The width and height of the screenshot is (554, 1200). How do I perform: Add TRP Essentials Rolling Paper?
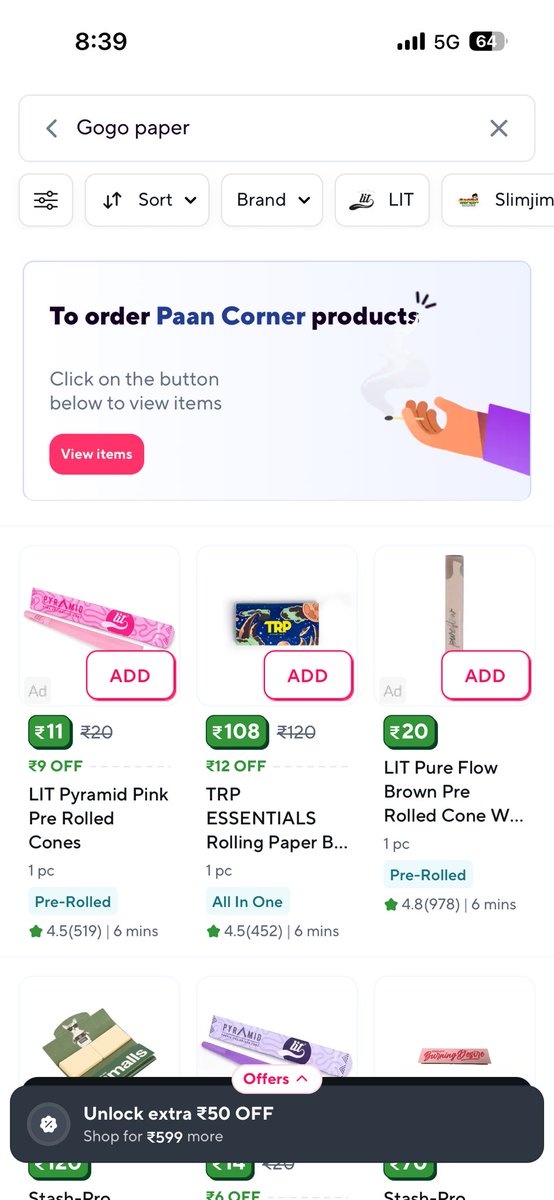[x=308, y=676]
